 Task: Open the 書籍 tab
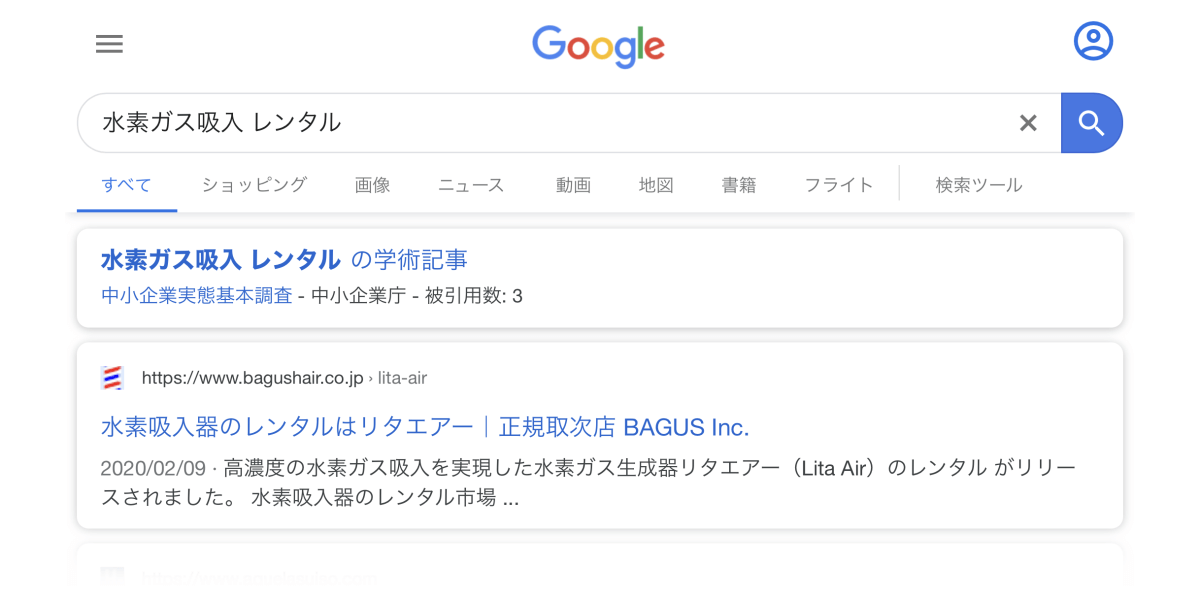739,185
